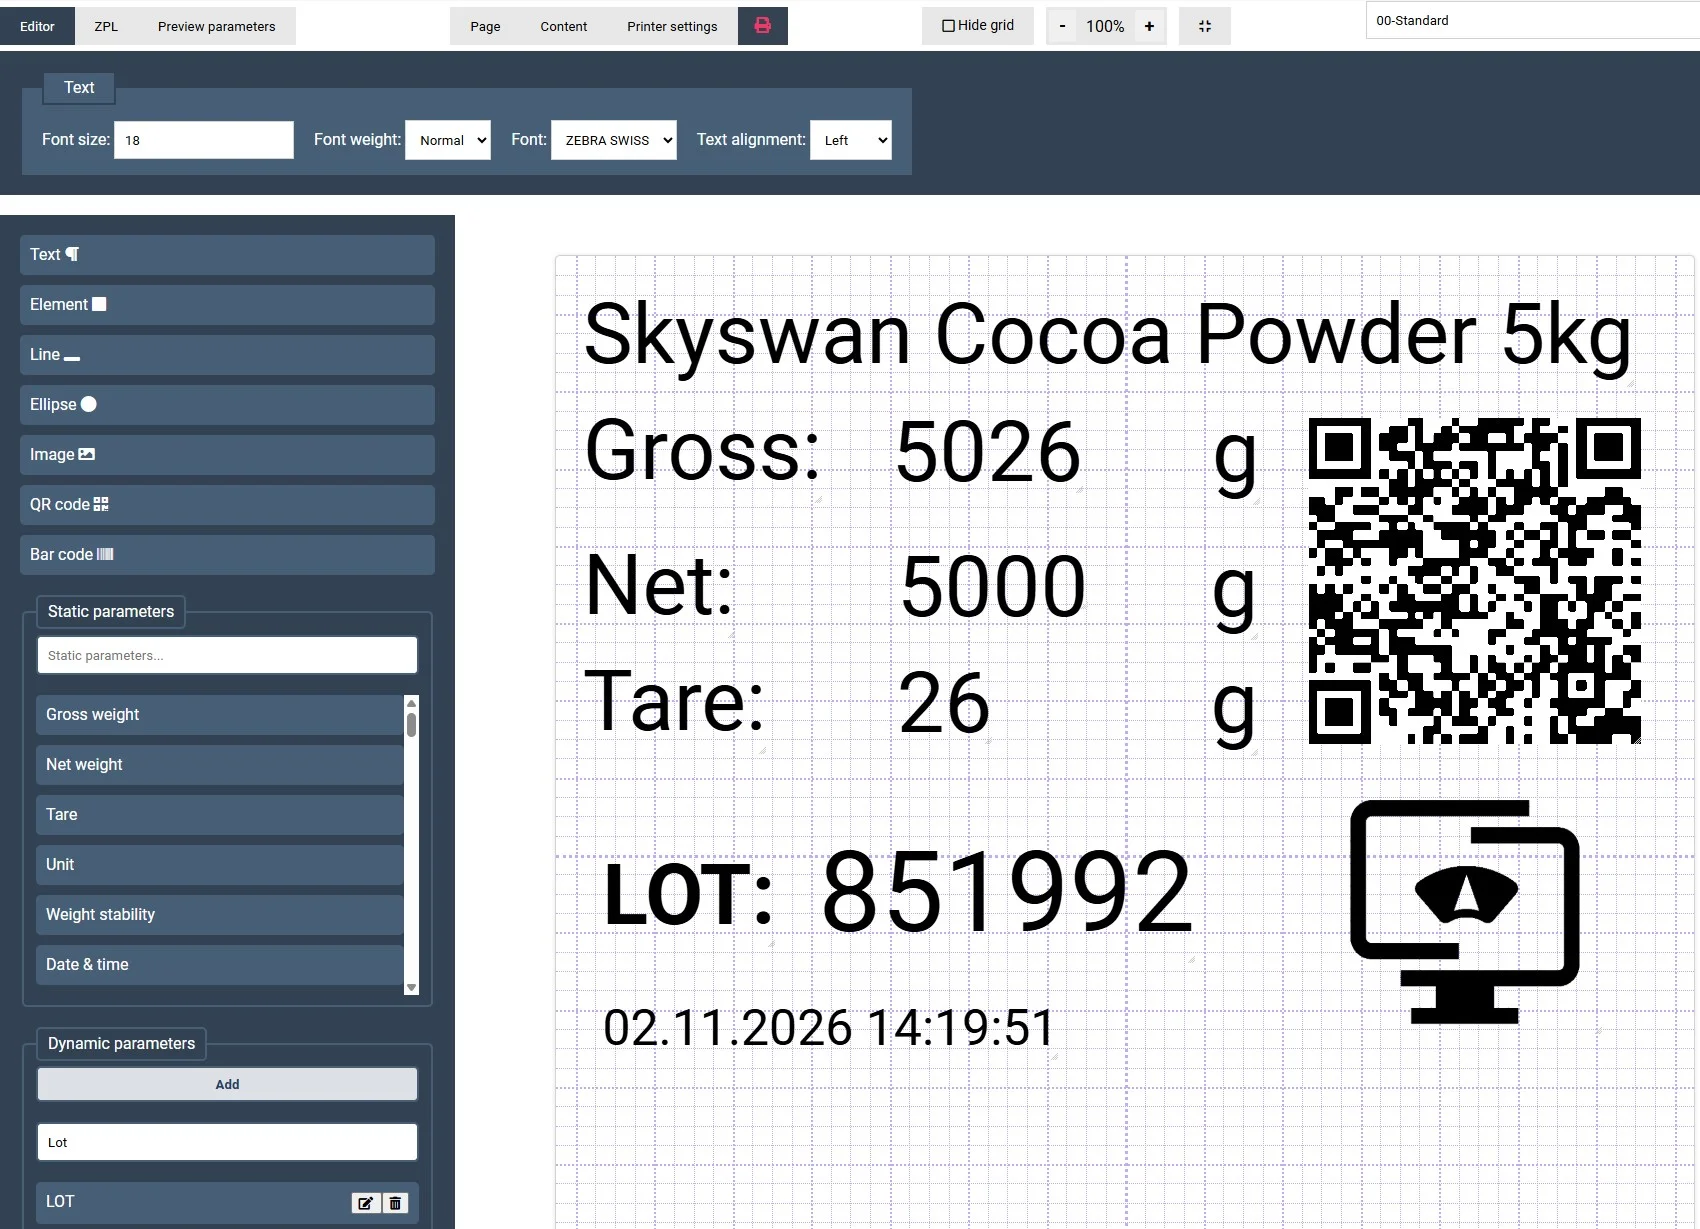
Task: Open the Page settings tab
Action: pos(485,26)
